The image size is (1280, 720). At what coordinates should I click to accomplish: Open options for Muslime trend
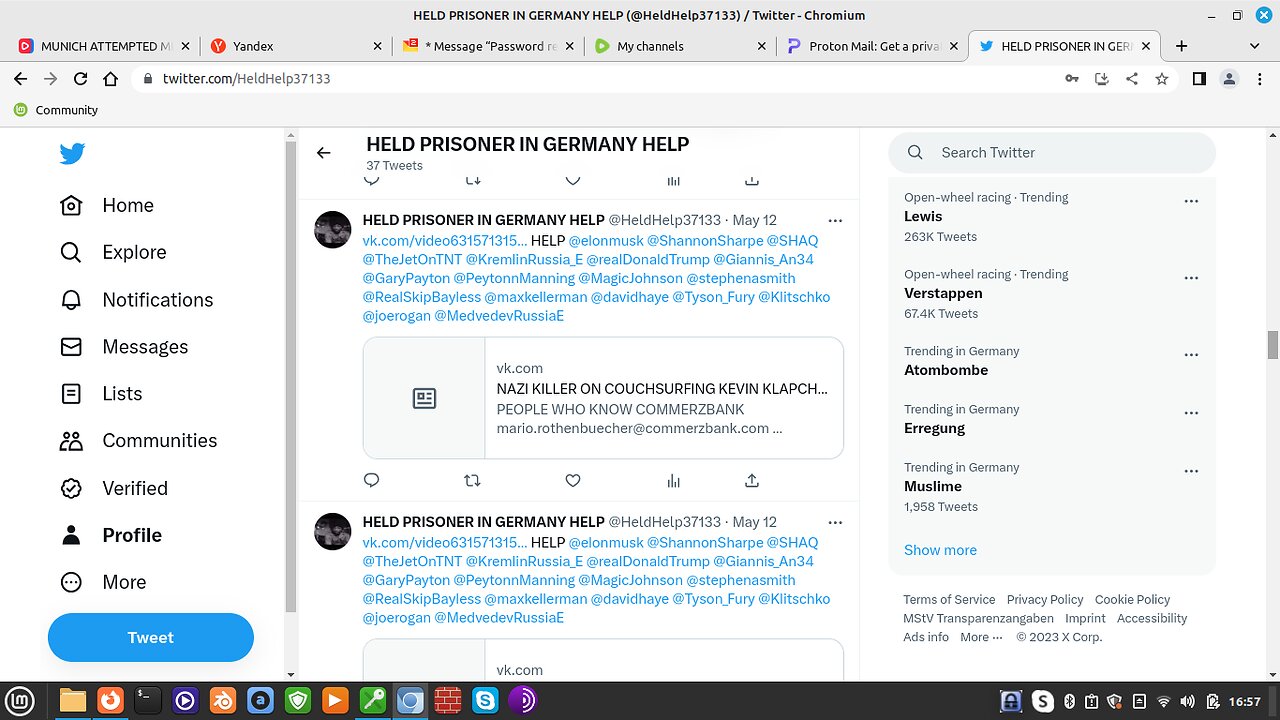[1191, 471]
